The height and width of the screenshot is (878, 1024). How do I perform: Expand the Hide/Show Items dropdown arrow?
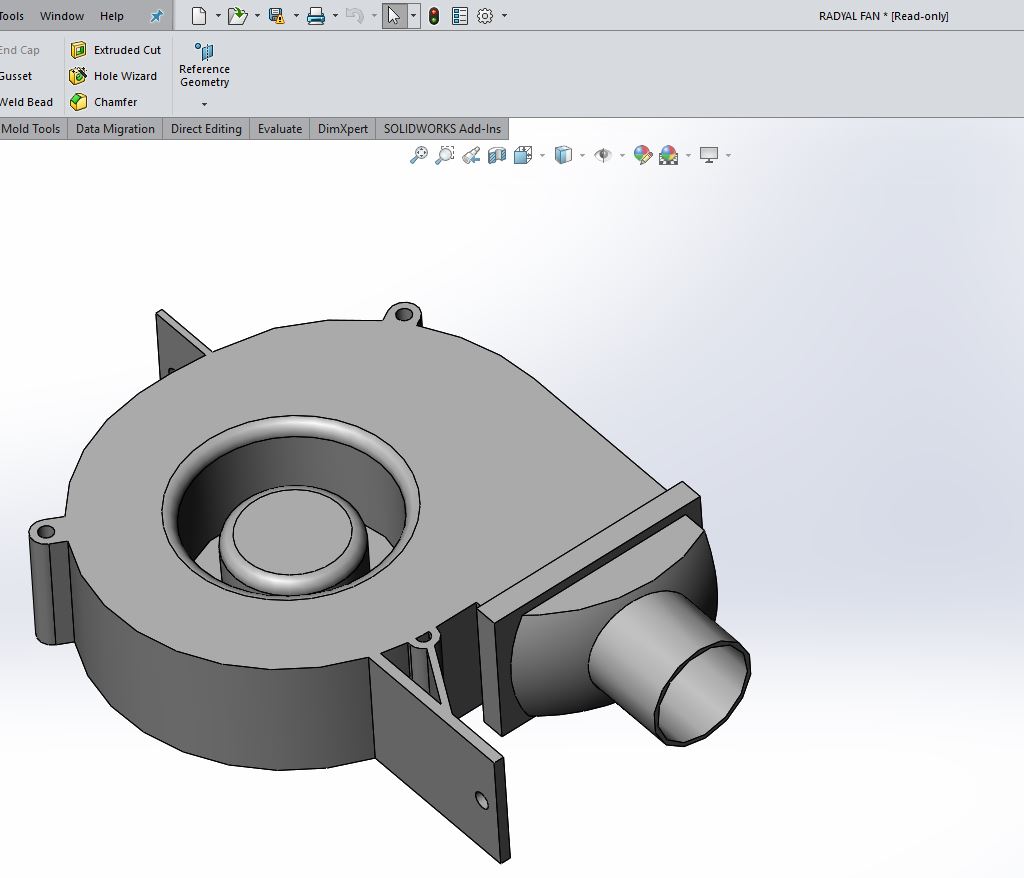point(622,155)
